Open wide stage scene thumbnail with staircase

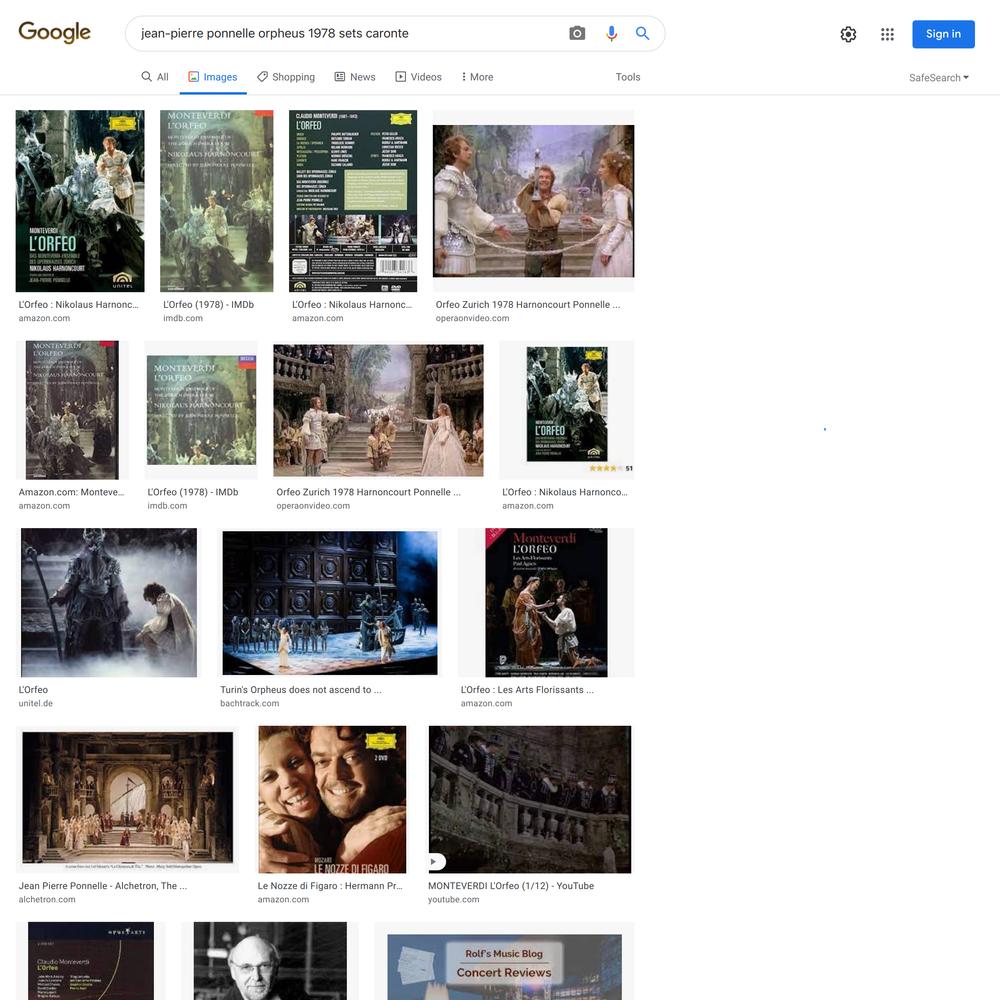pos(378,410)
